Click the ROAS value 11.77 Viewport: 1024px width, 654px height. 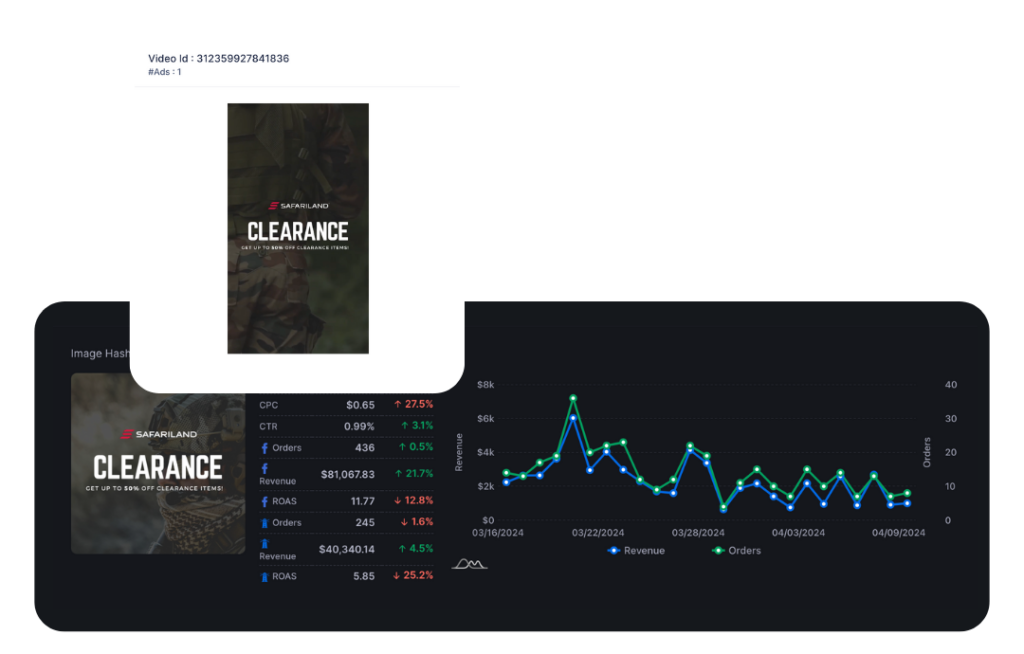coord(362,501)
